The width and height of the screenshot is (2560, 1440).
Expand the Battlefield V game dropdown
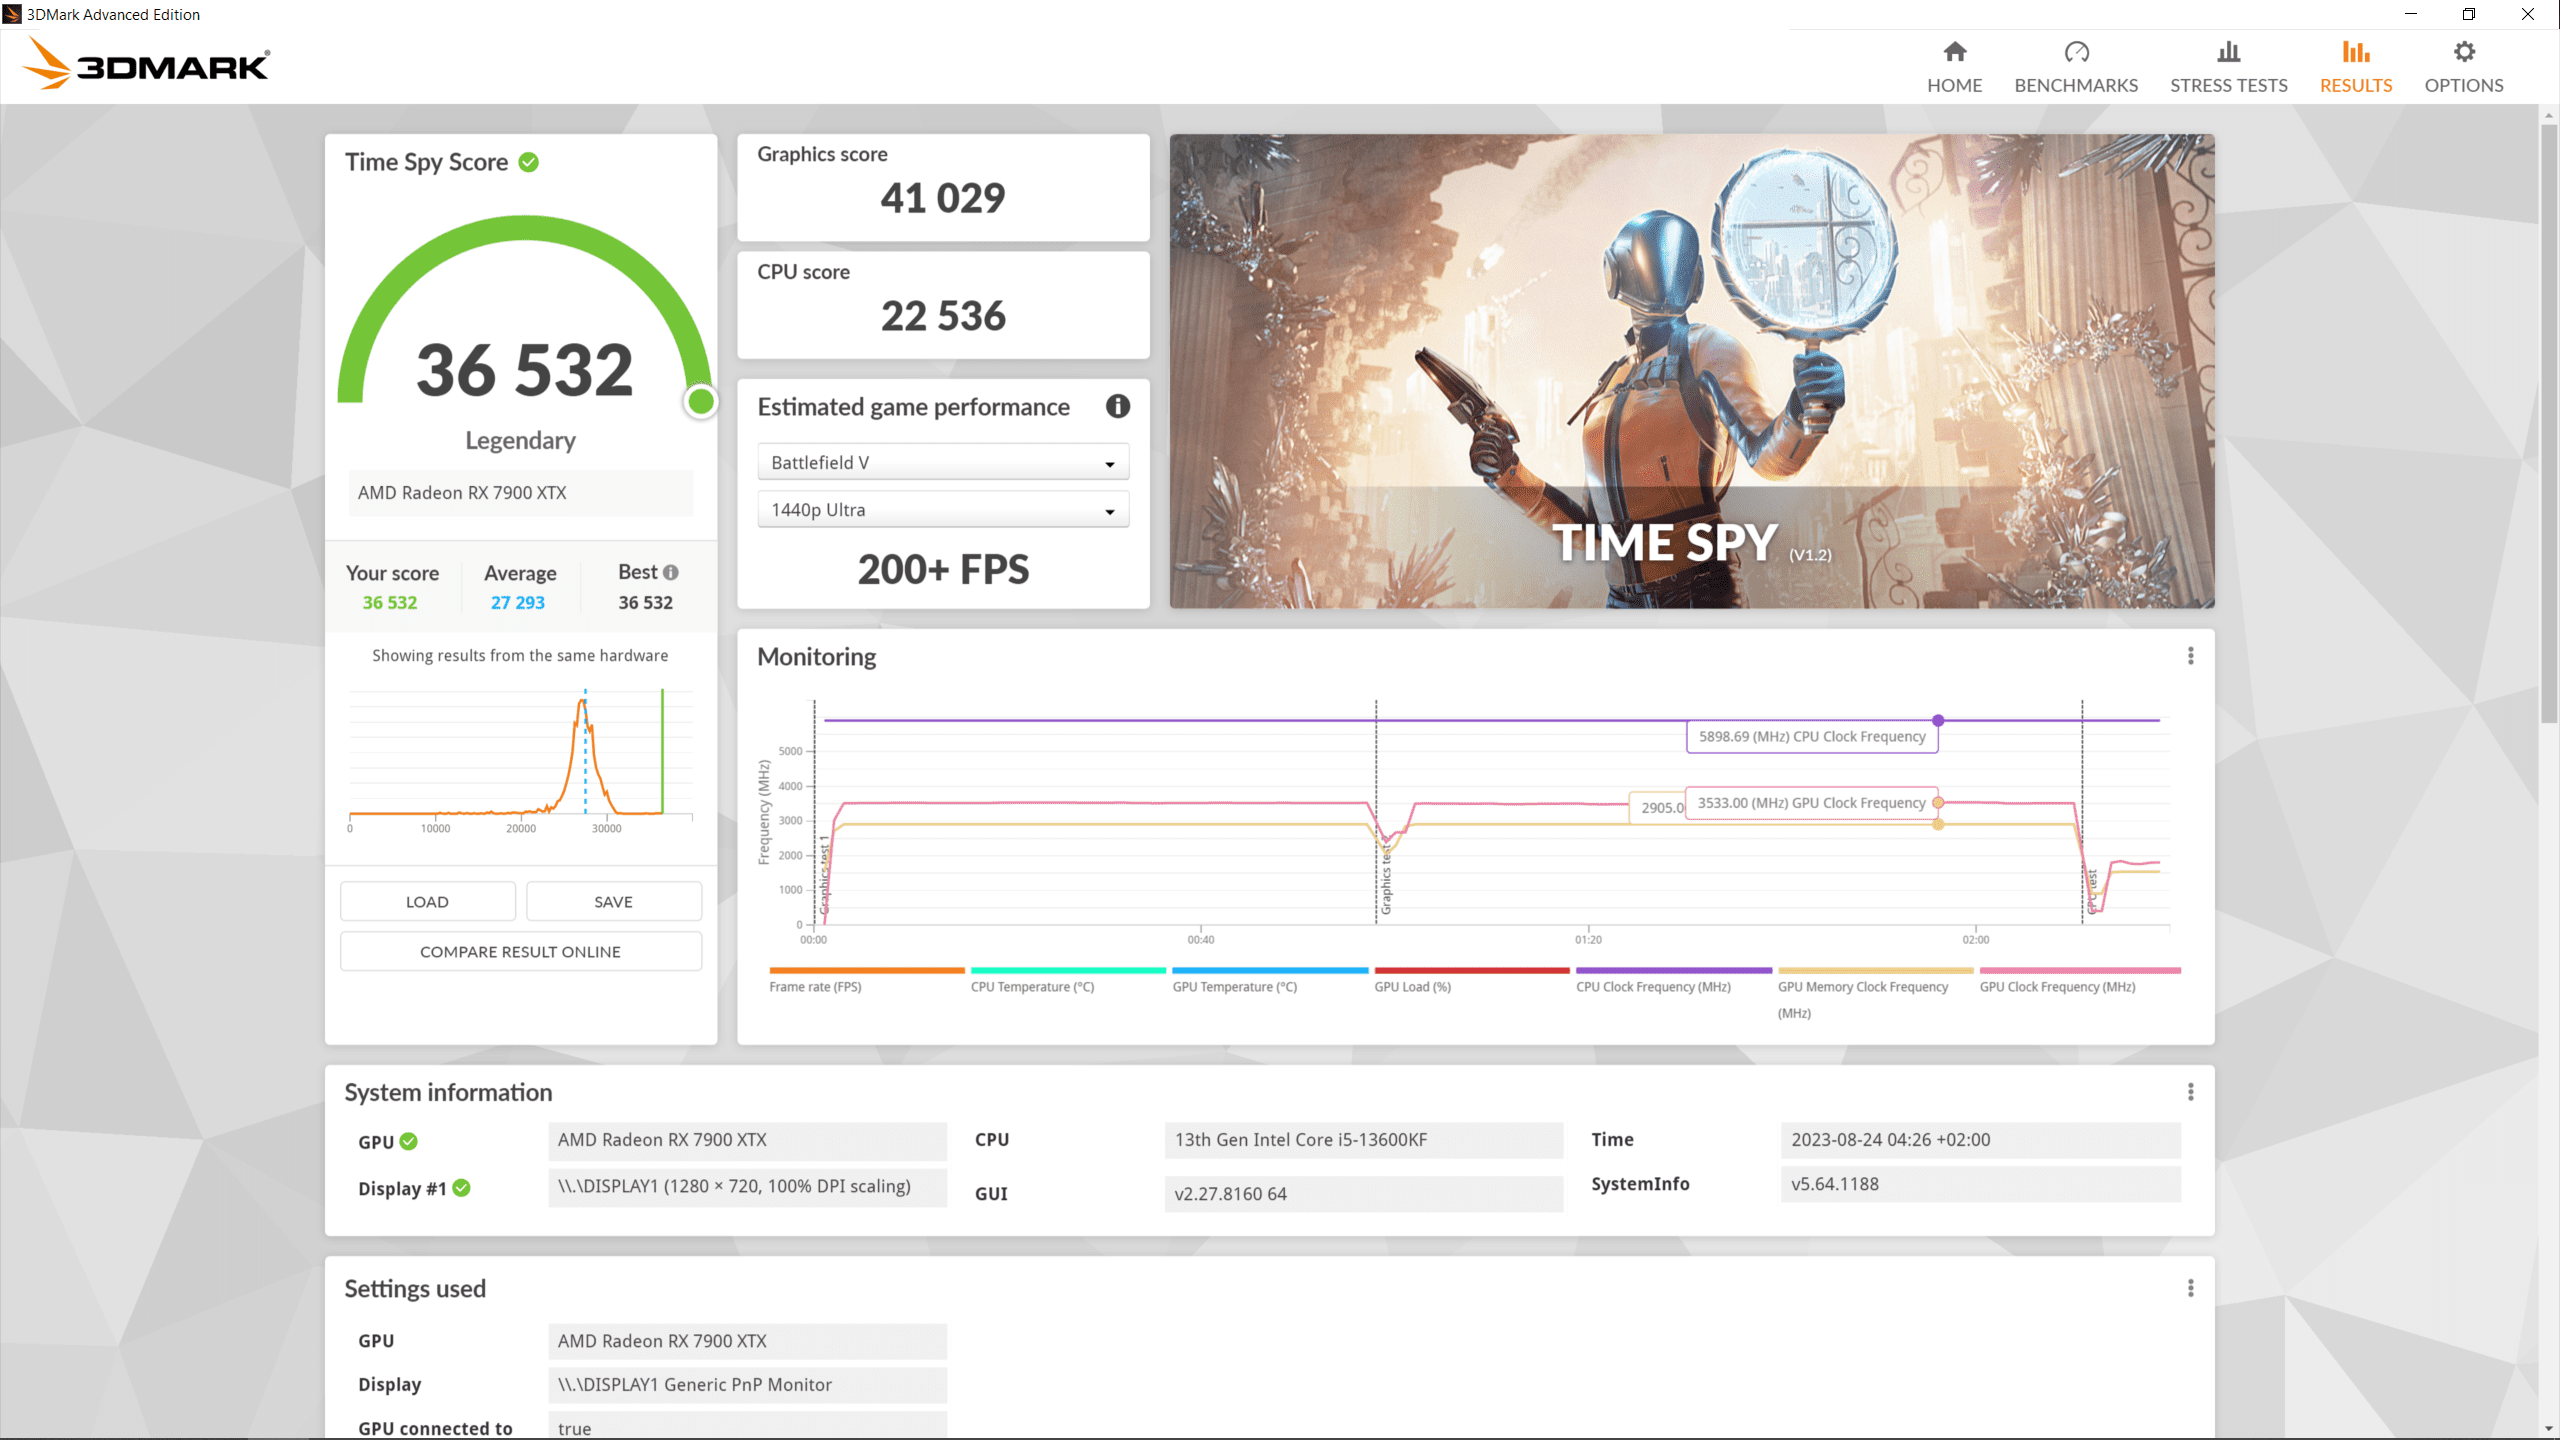pyautogui.click(x=942, y=462)
